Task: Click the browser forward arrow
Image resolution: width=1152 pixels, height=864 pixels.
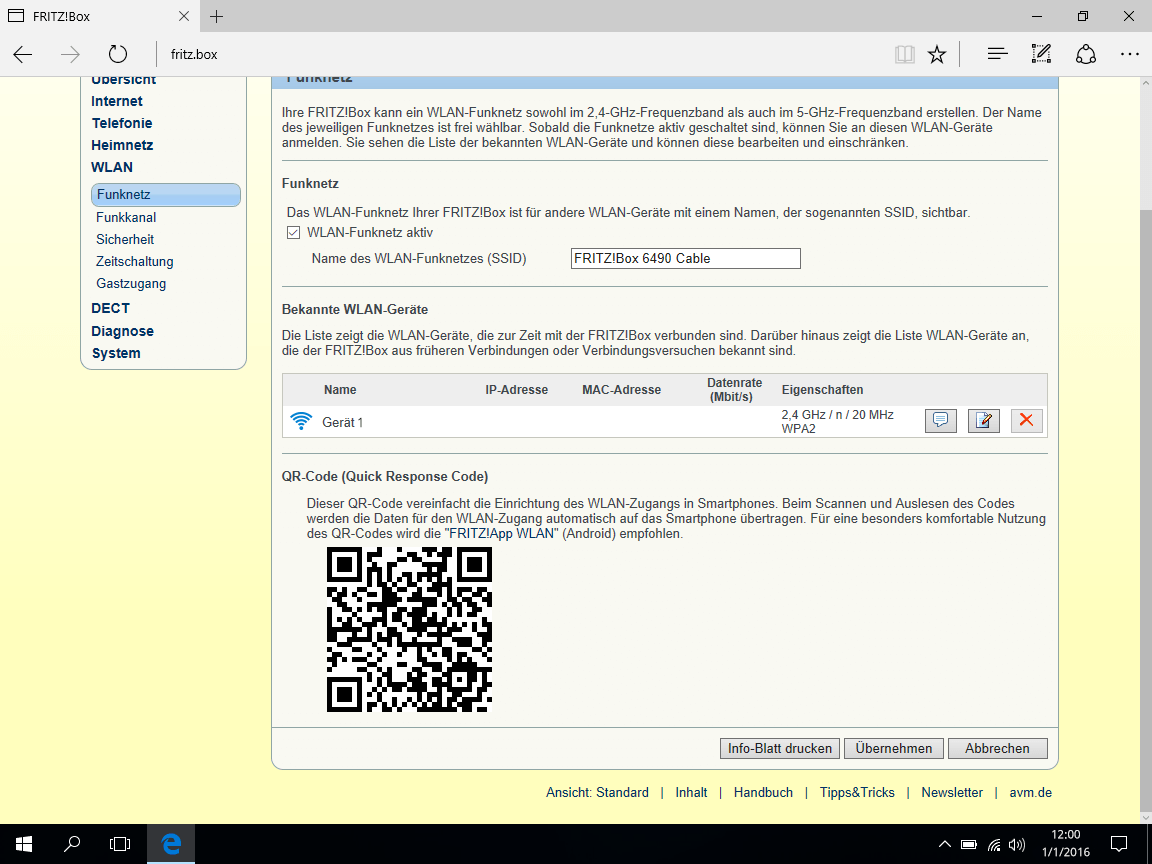Action: click(70, 54)
